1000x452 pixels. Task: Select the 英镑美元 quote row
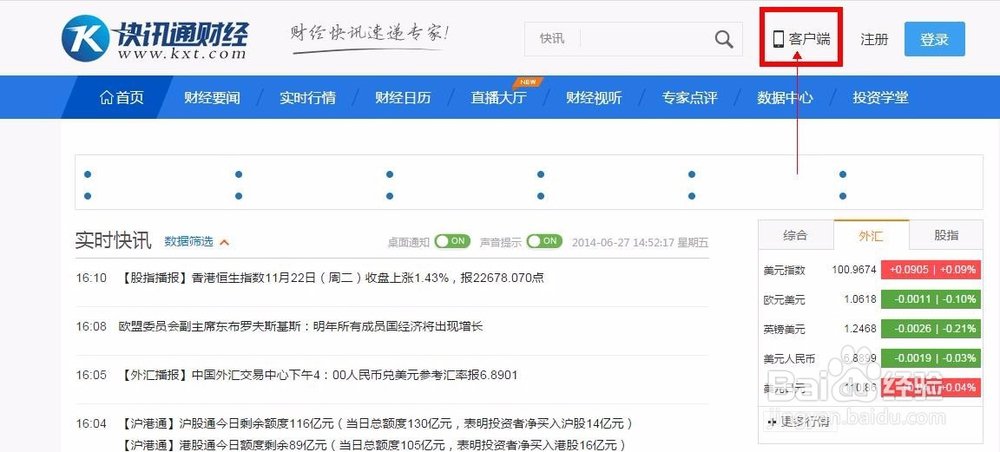click(871, 329)
